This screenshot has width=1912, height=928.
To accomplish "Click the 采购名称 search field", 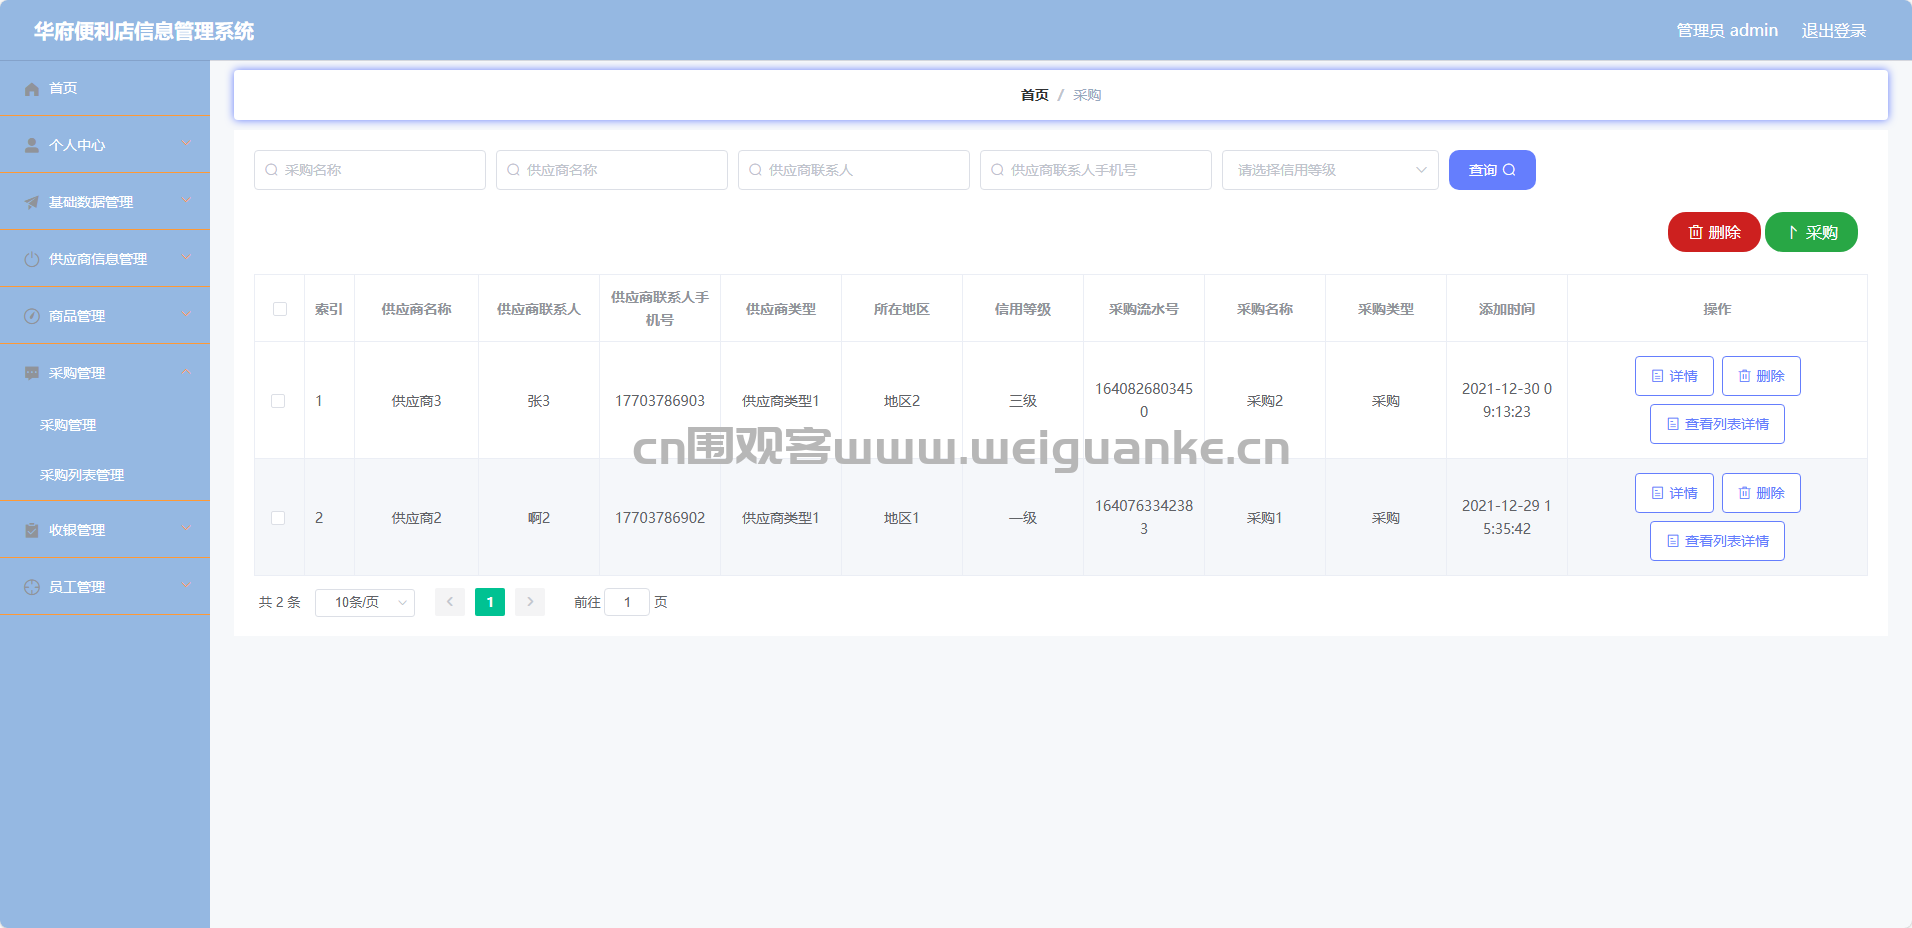I will (370, 170).
